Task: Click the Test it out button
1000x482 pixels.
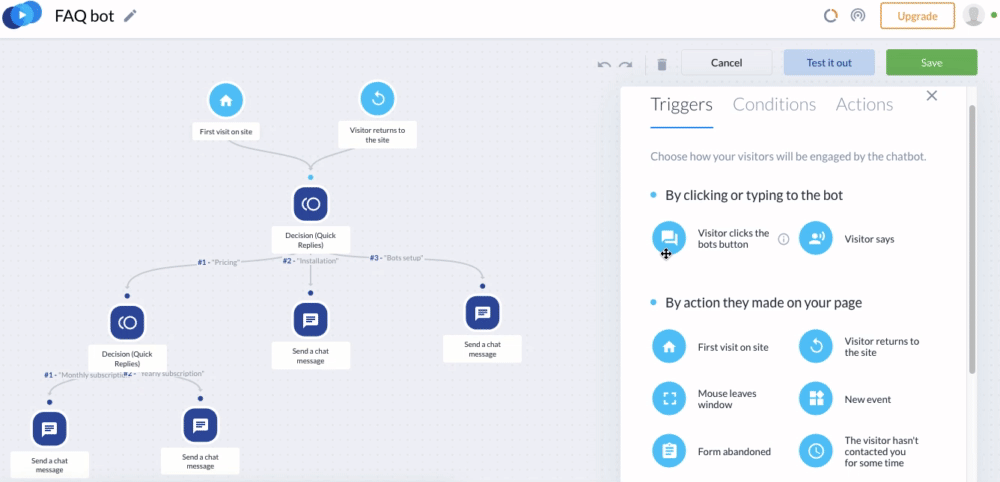Action: coord(829,62)
